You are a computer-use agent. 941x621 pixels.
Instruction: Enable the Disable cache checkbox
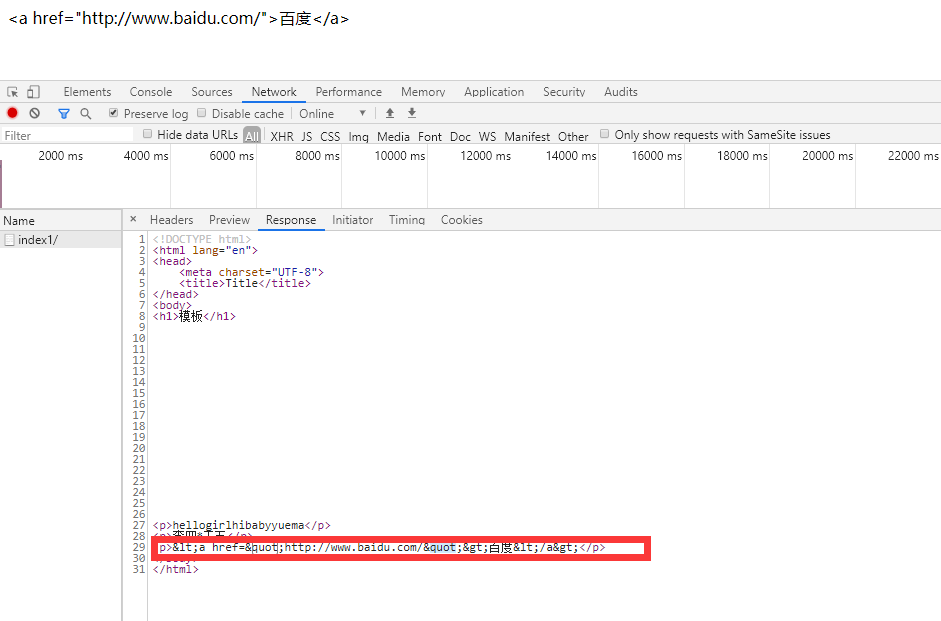(202, 113)
